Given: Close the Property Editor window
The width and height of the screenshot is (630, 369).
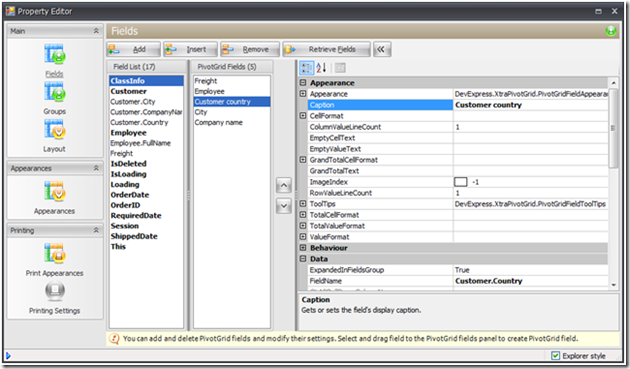Looking at the screenshot, I should tap(614, 11).
